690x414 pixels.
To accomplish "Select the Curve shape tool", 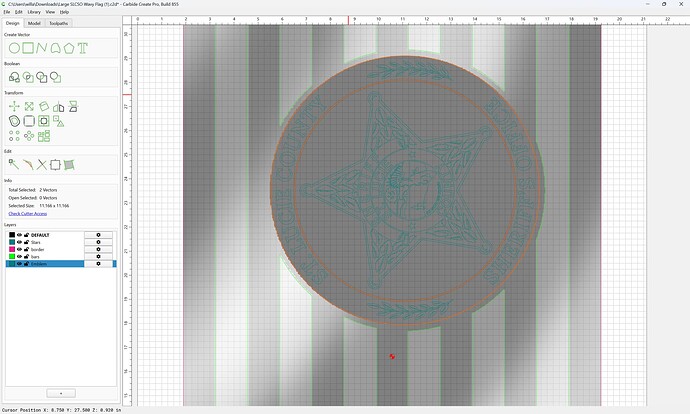I will pyautogui.click(x=55, y=48).
